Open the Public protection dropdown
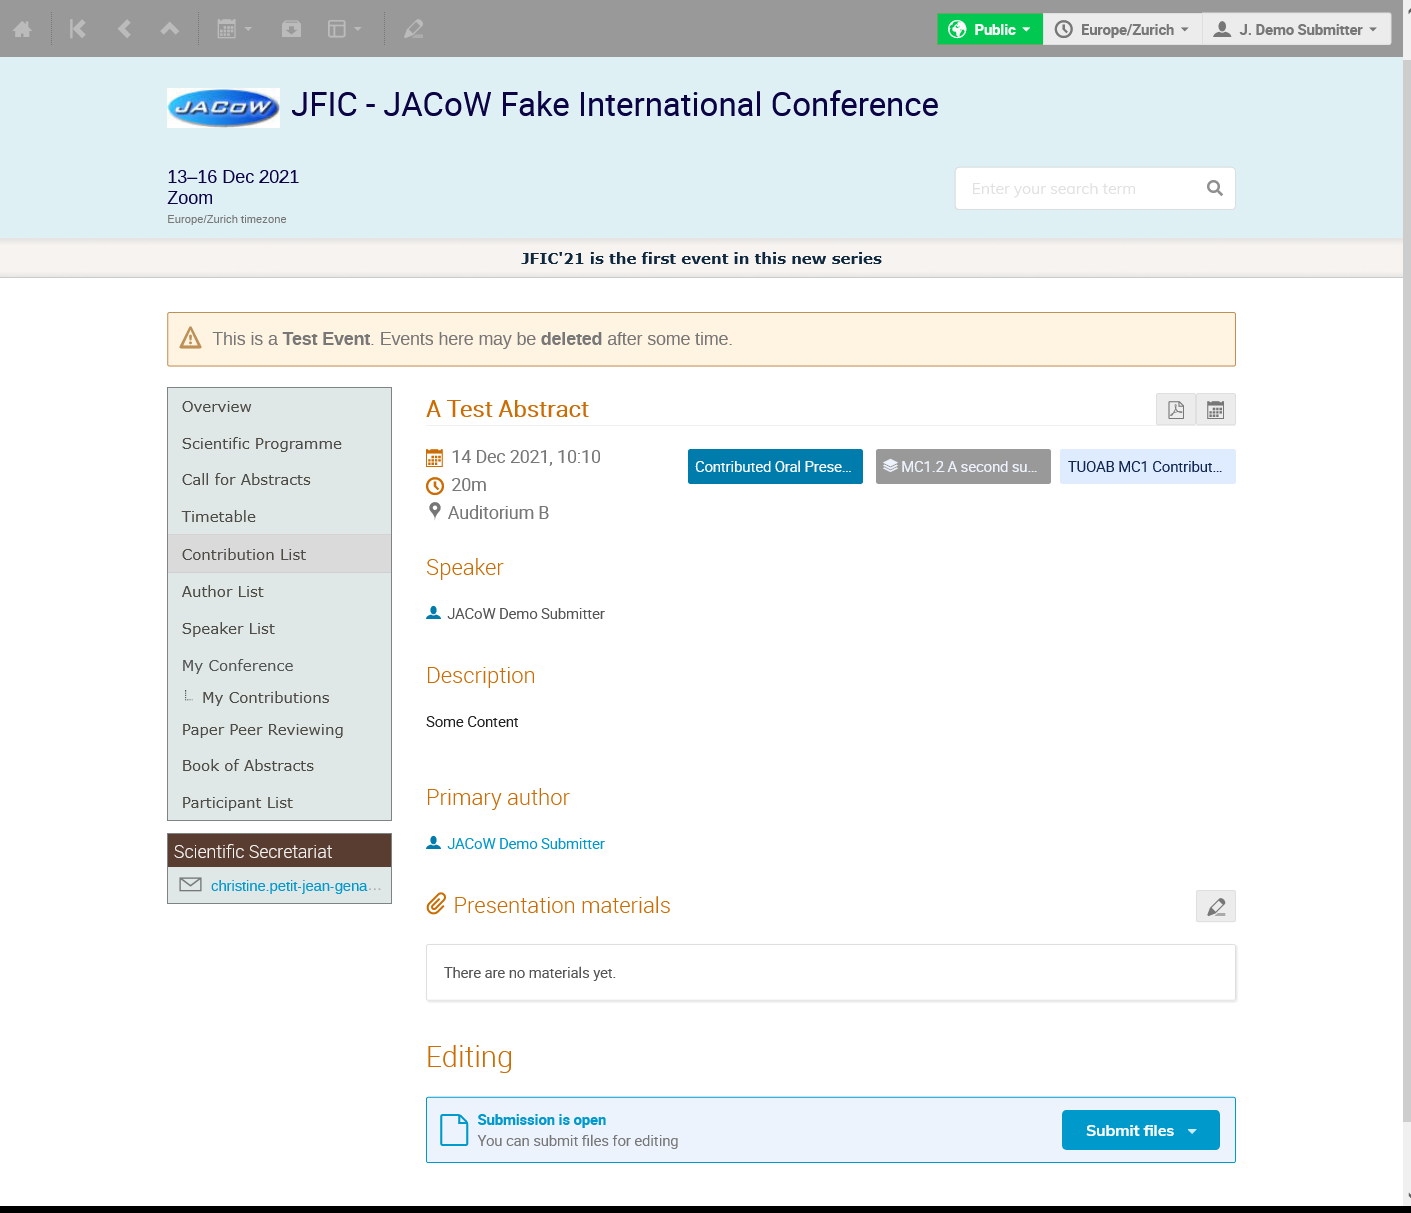The height and width of the screenshot is (1213, 1411). point(989,29)
